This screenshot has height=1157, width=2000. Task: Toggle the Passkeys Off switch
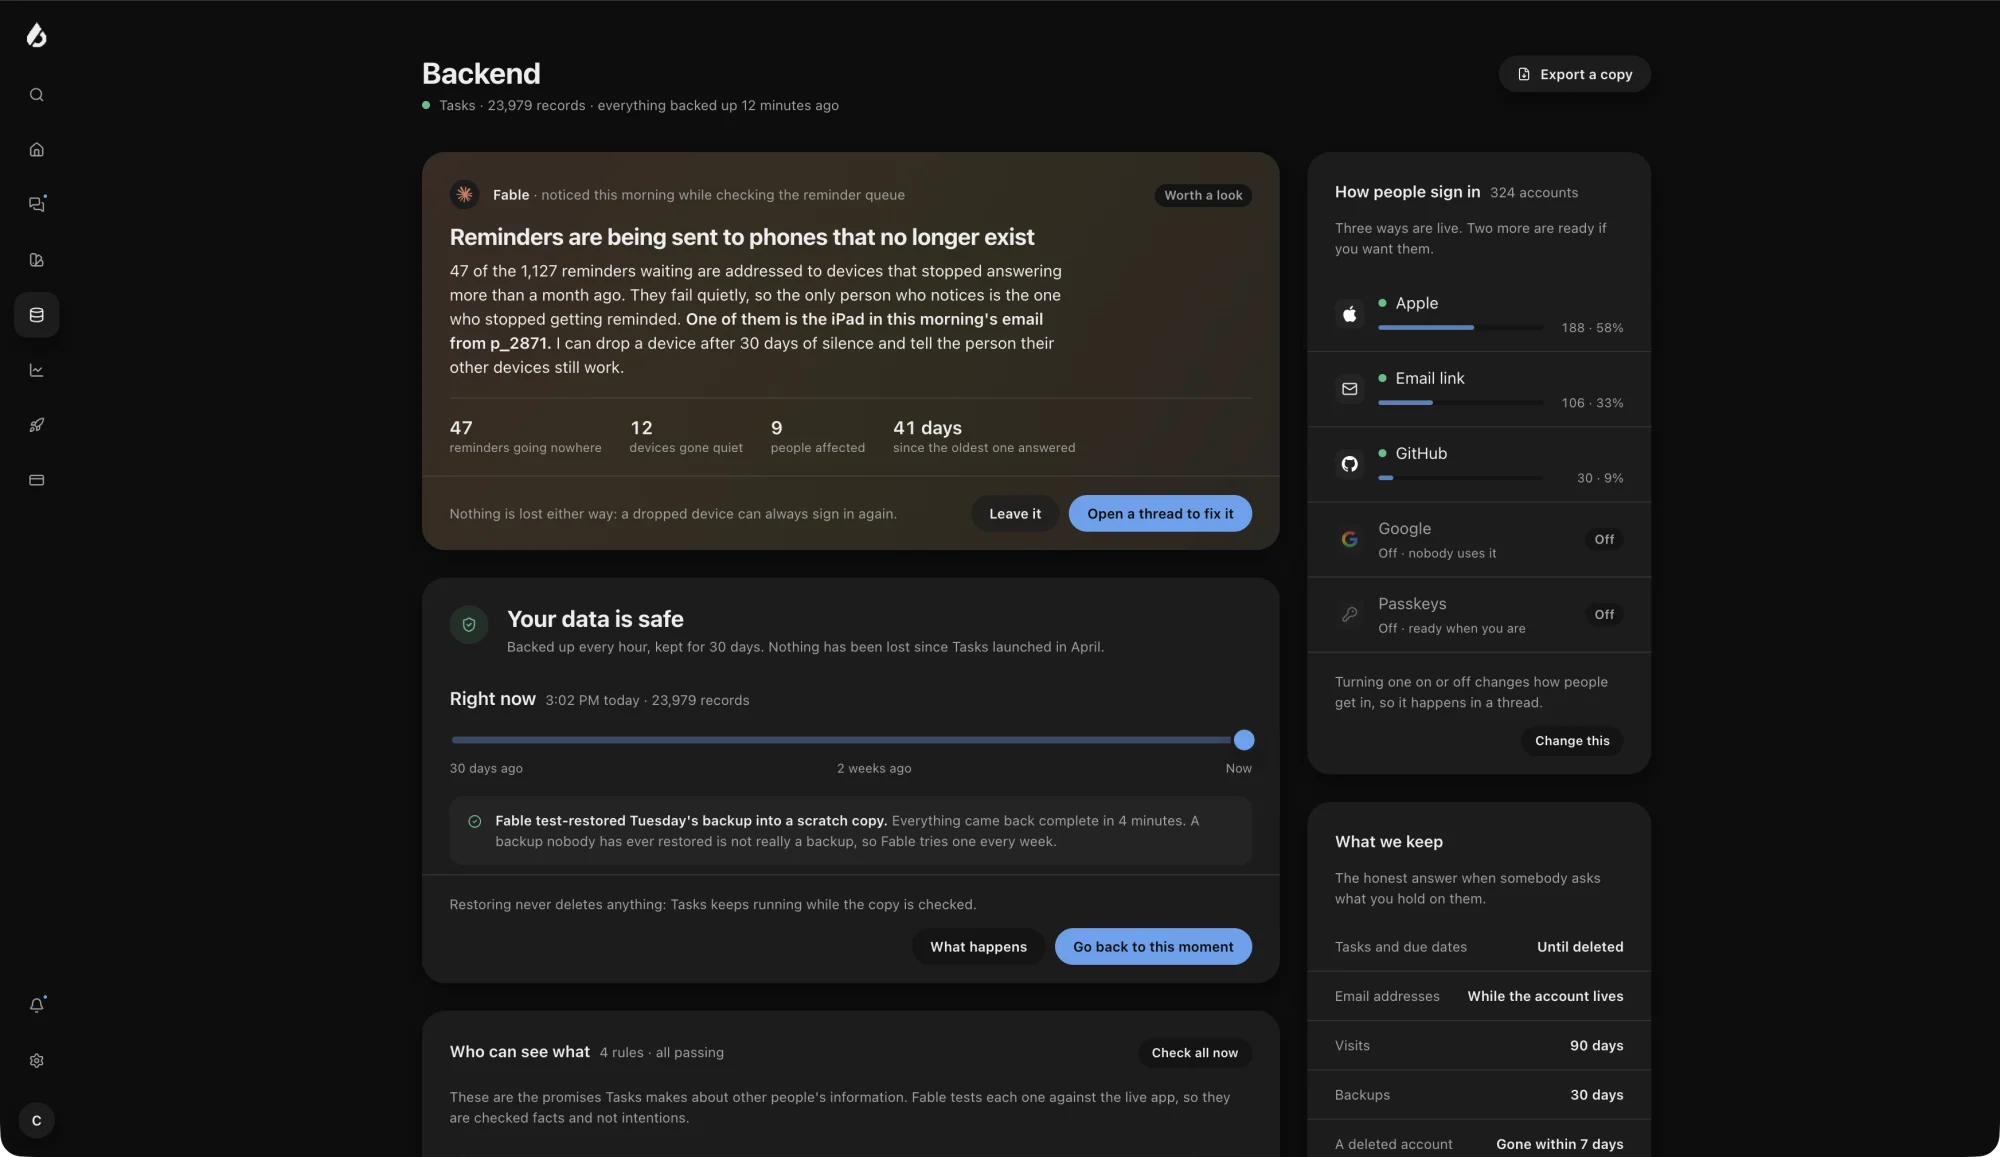(x=1604, y=614)
